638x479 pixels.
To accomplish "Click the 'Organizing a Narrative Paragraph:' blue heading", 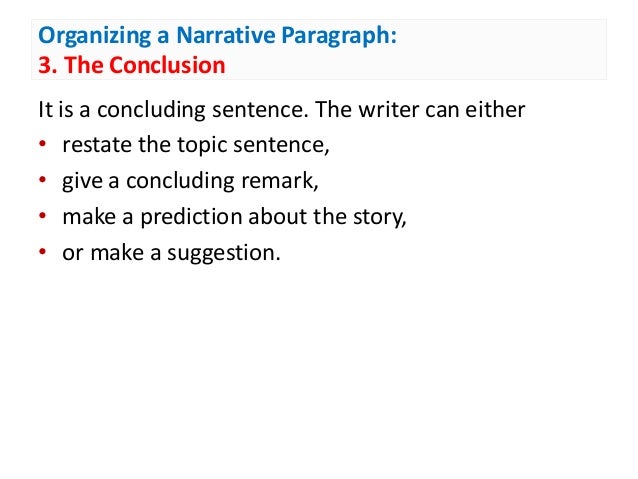I will pyautogui.click(x=217, y=36).
